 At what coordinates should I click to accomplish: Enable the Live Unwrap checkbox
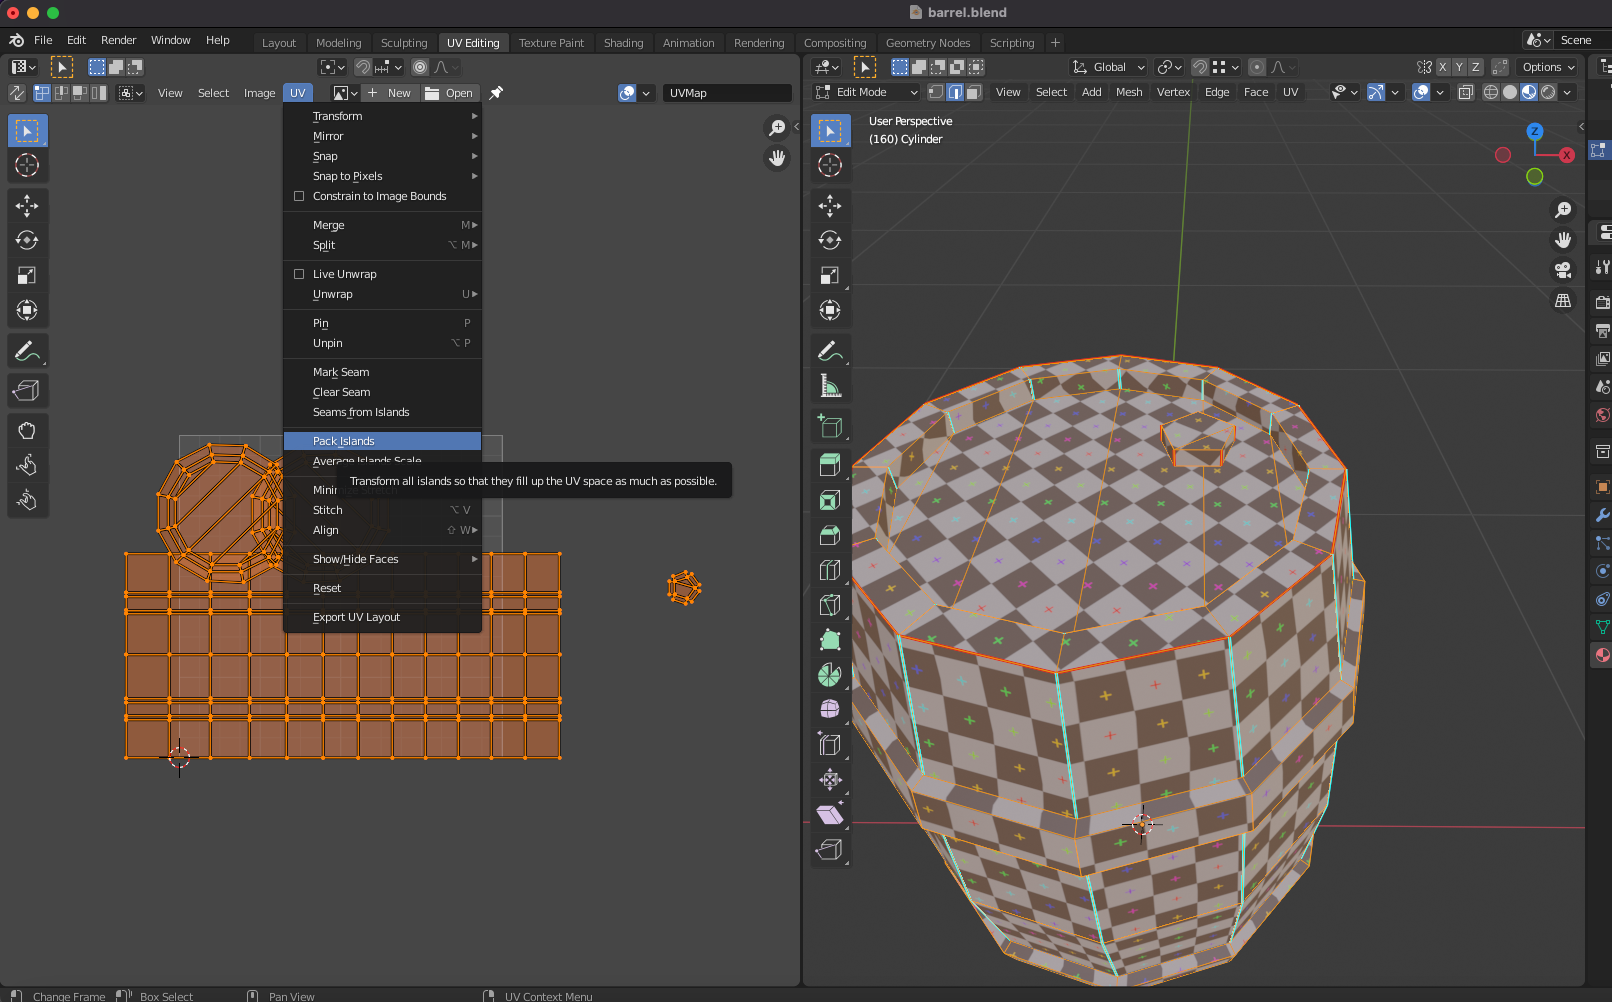(x=299, y=274)
